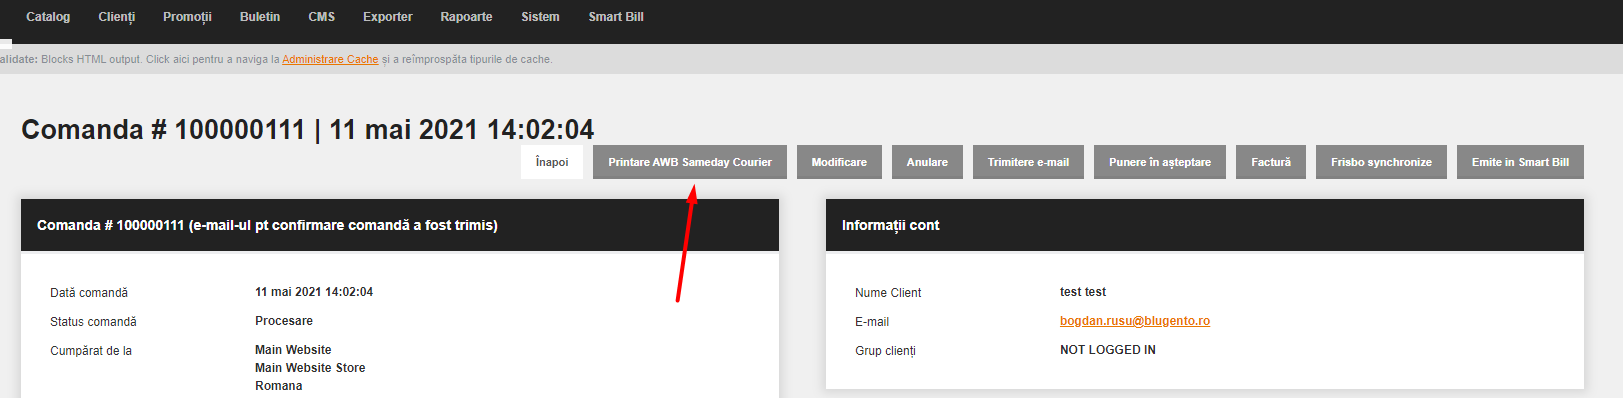
Task: Click the Romana store view text
Action: pos(279,386)
